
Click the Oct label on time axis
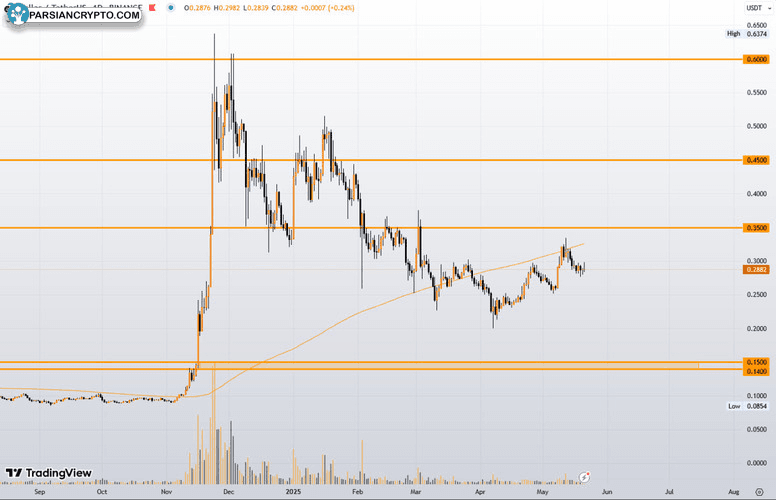pos(102,492)
